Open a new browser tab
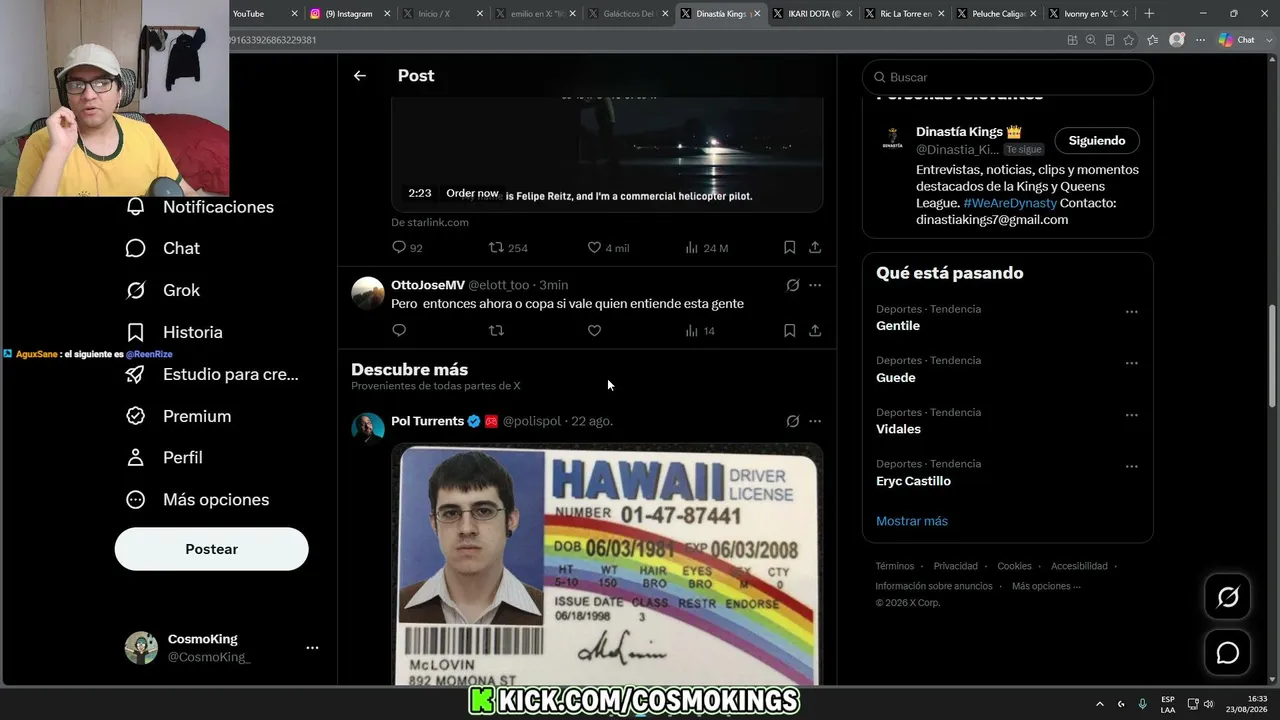Screen dimensions: 1280x720 pos(1149,14)
